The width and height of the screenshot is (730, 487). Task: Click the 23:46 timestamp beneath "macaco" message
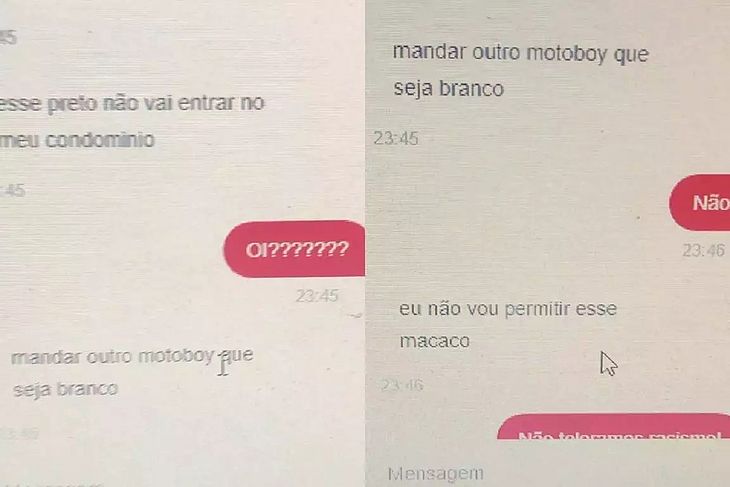(x=402, y=385)
